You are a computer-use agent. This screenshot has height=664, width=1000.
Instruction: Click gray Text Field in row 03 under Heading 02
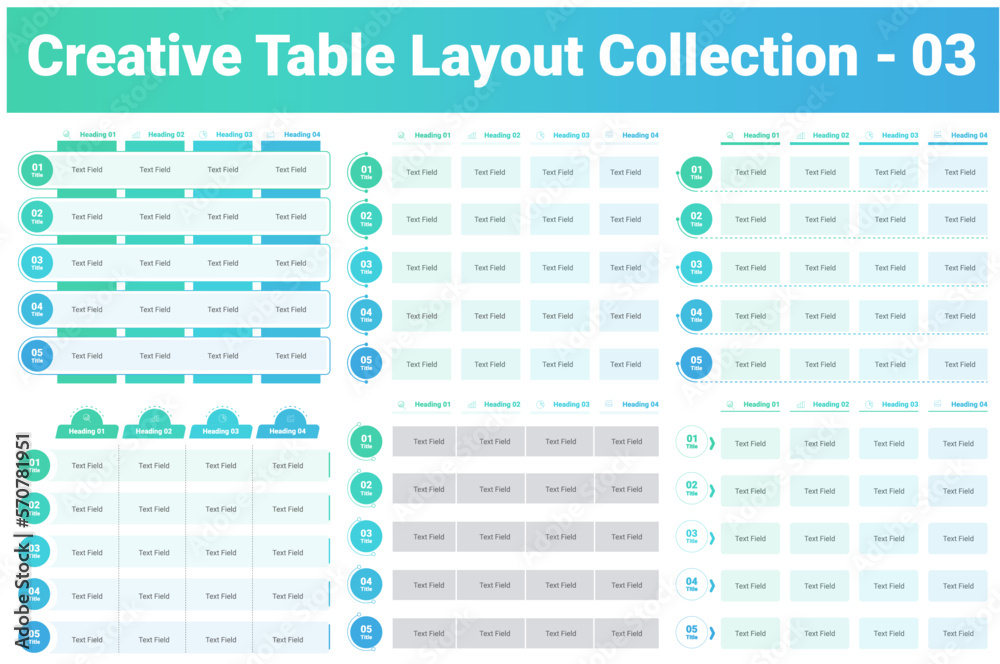(x=491, y=537)
